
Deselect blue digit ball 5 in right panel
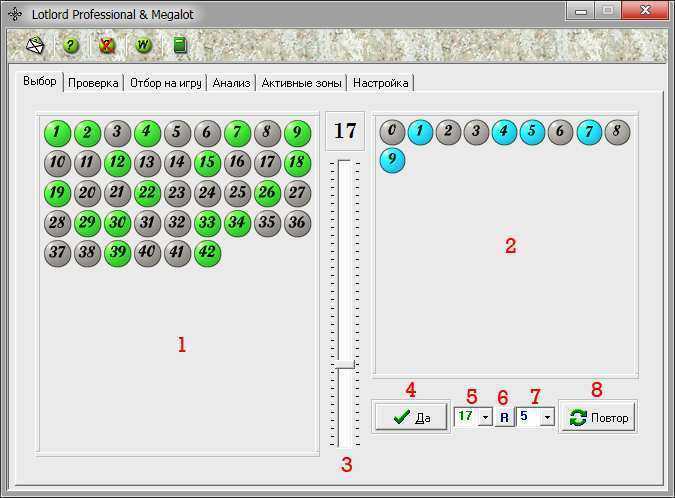point(532,132)
